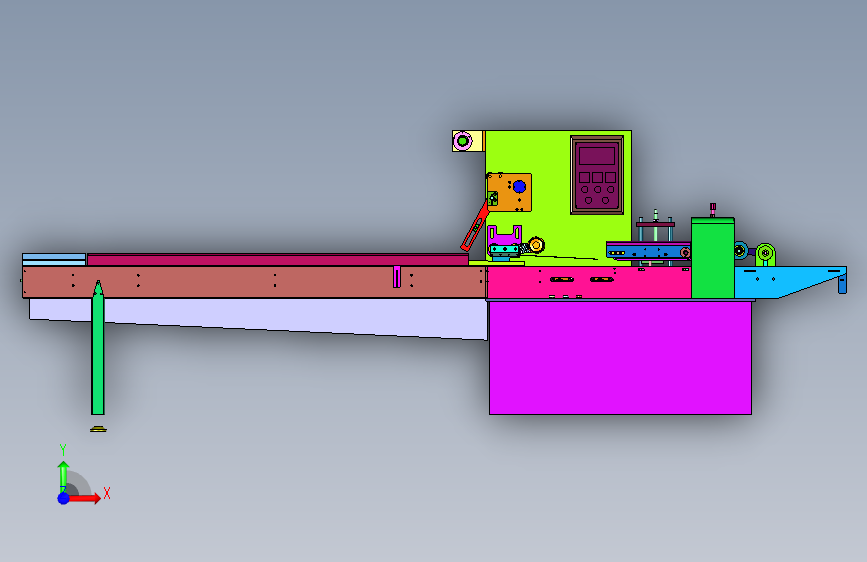Viewport: 867px width, 562px height.
Task: Select the large magenta base cabinet
Action: pos(620,357)
